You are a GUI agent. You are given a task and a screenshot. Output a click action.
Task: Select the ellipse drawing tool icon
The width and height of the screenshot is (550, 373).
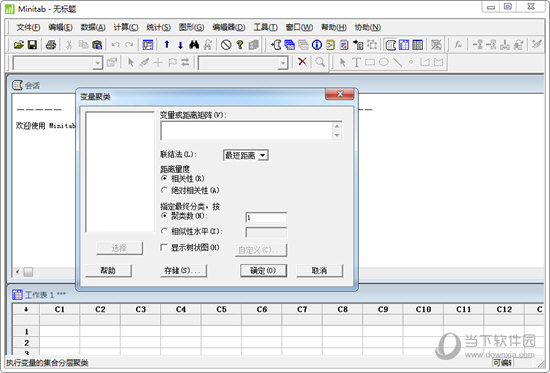pyautogui.click(x=383, y=62)
